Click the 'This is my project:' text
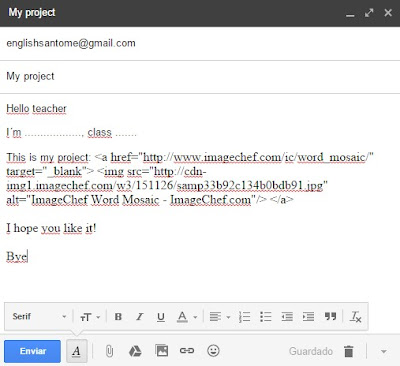The height and width of the screenshot is (366, 400). 48,157
